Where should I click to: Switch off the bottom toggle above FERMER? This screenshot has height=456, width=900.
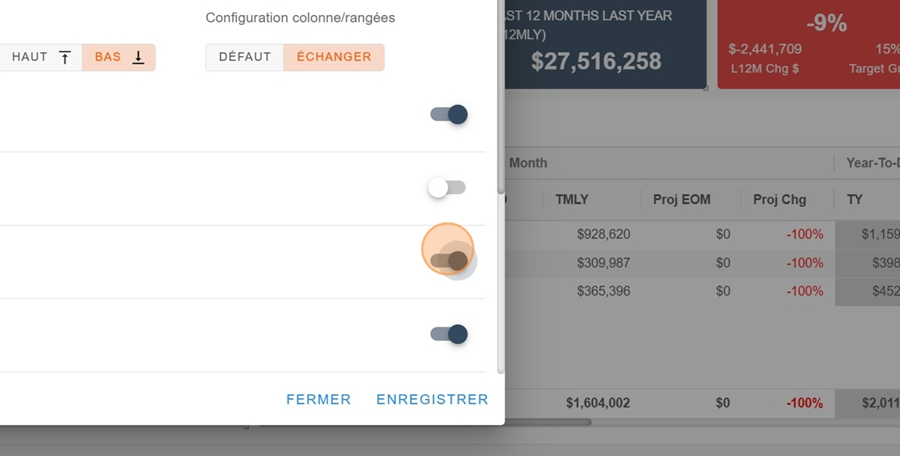(x=449, y=334)
